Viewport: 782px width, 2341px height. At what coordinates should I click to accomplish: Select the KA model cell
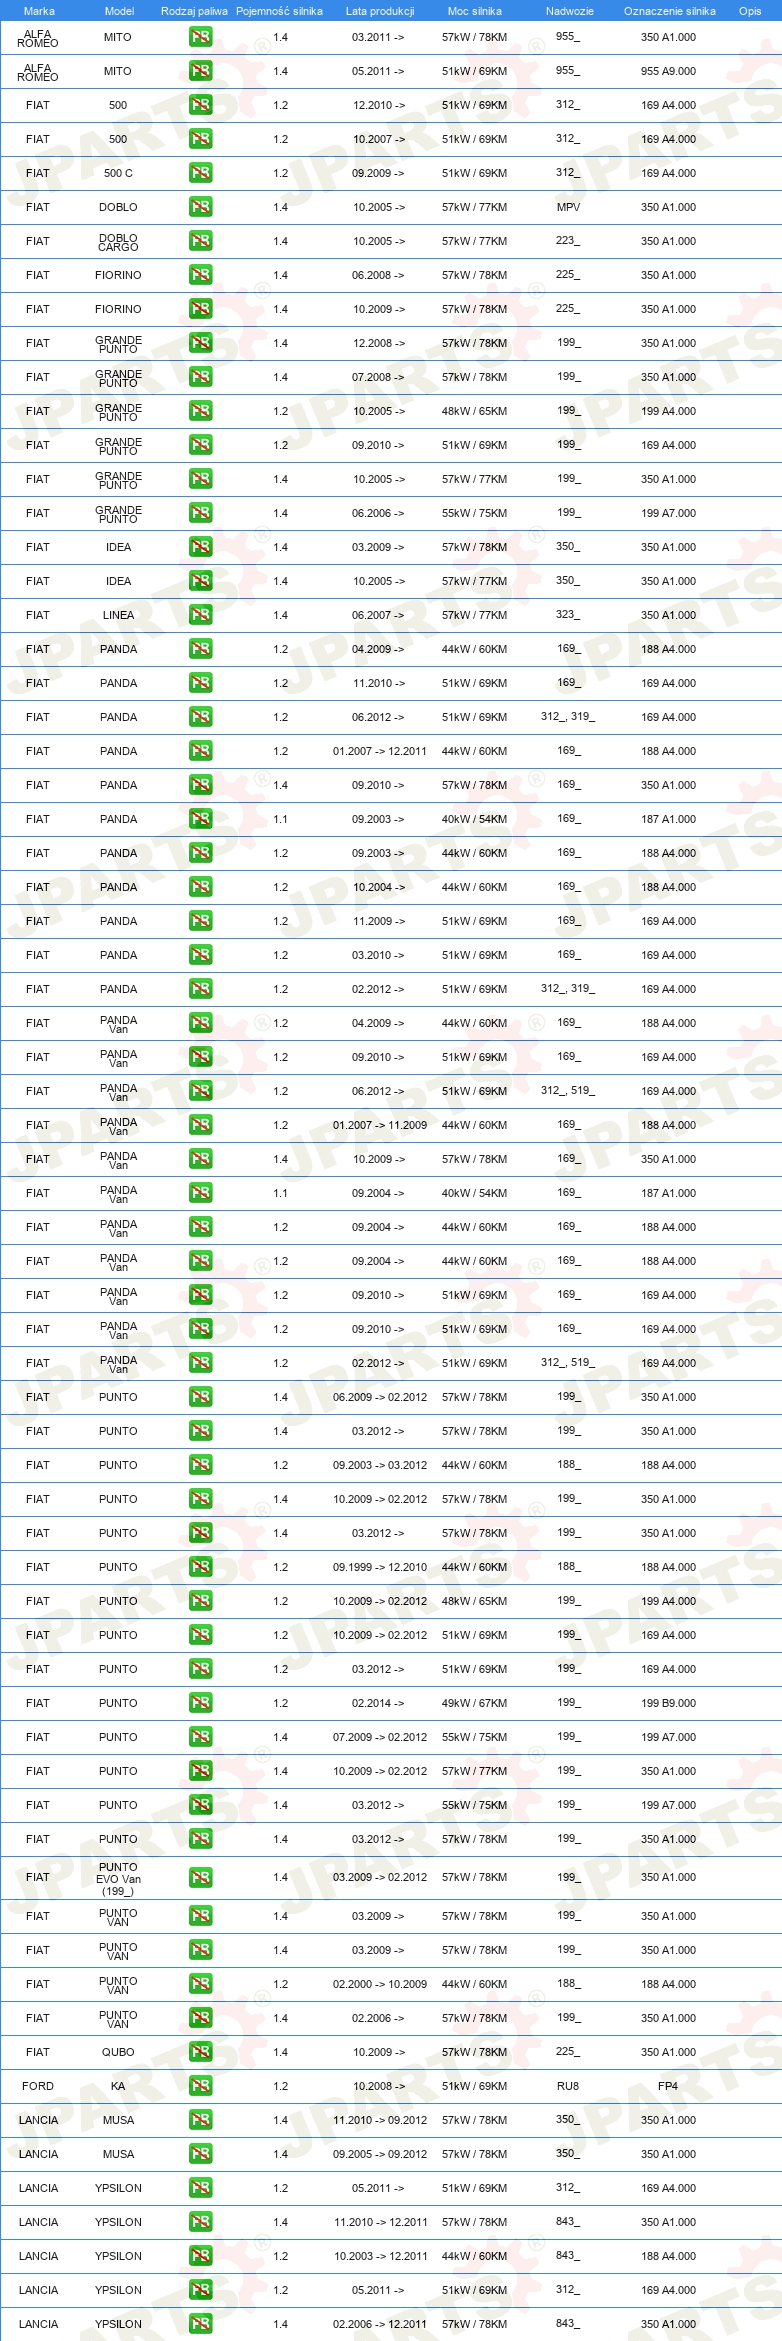(x=118, y=2086)
